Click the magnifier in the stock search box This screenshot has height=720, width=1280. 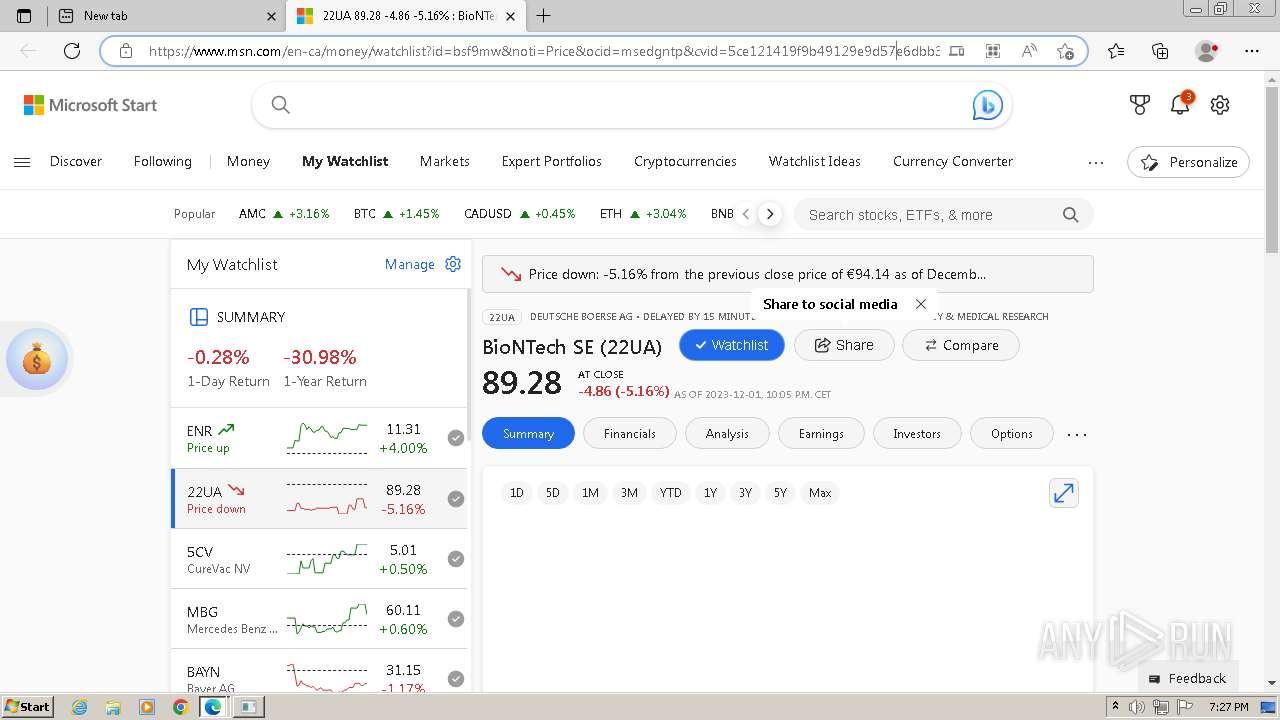1071,215
